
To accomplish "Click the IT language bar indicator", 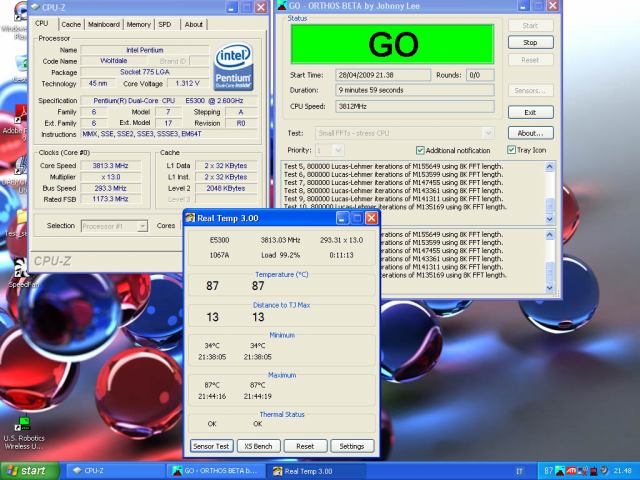I will [519, 471].
